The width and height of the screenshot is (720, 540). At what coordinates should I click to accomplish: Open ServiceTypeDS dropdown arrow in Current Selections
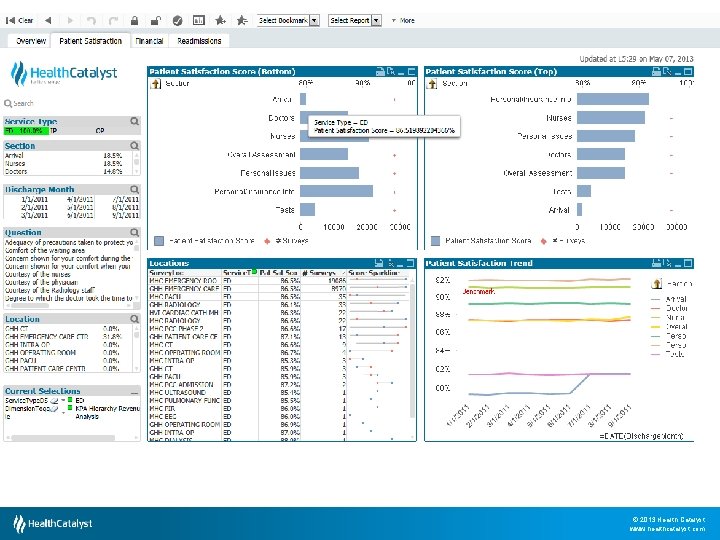point(63,400)
